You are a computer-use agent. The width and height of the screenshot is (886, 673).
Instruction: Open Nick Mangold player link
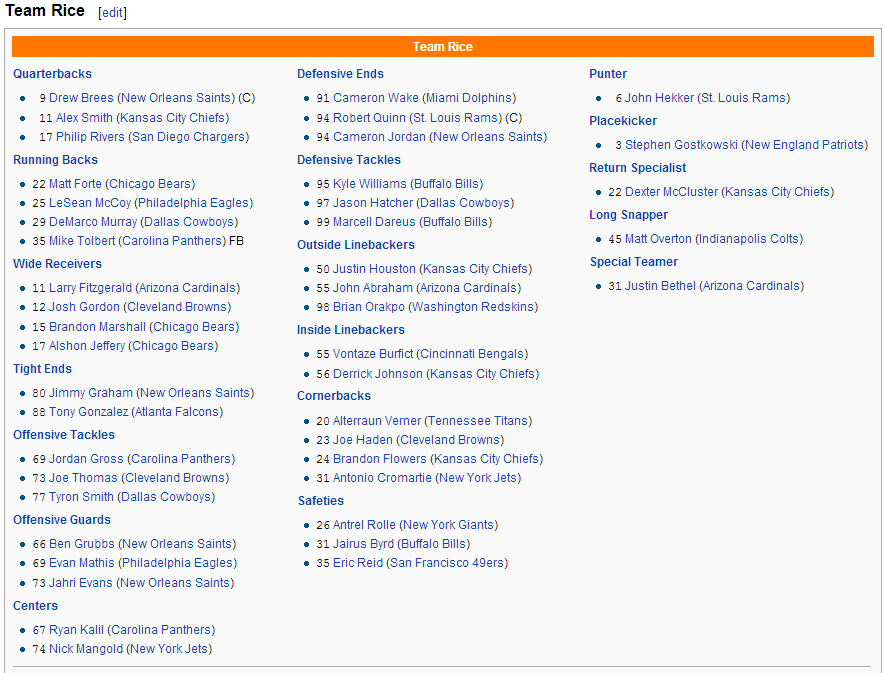(86, 649)
